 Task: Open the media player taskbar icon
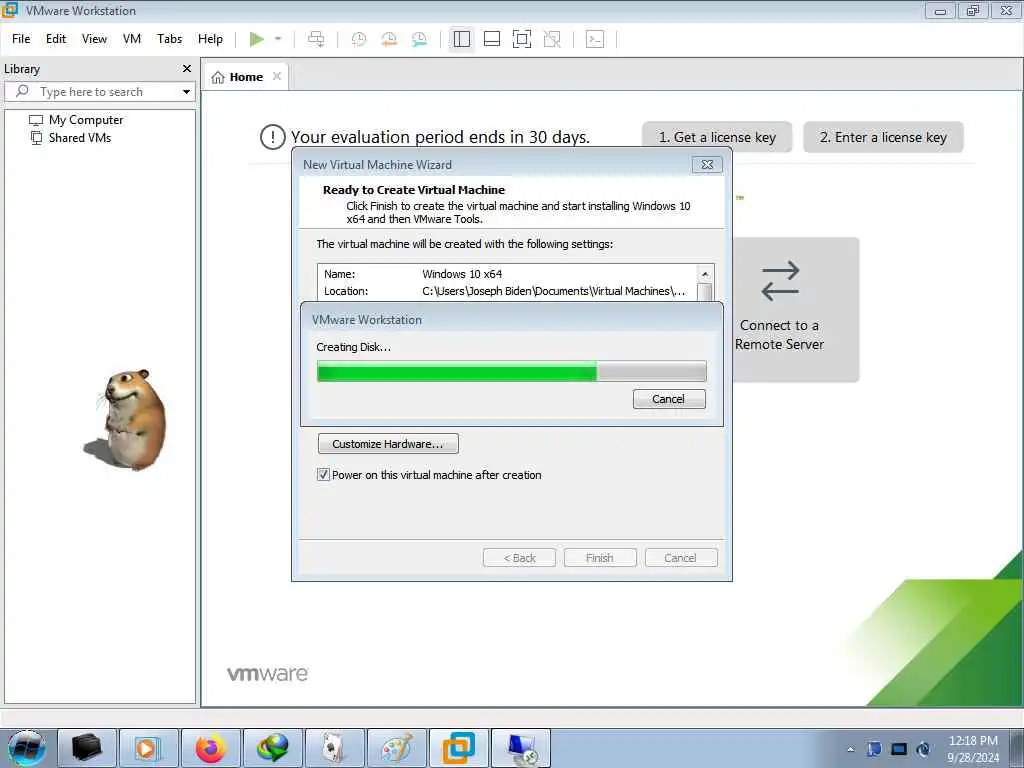(148, 748)
